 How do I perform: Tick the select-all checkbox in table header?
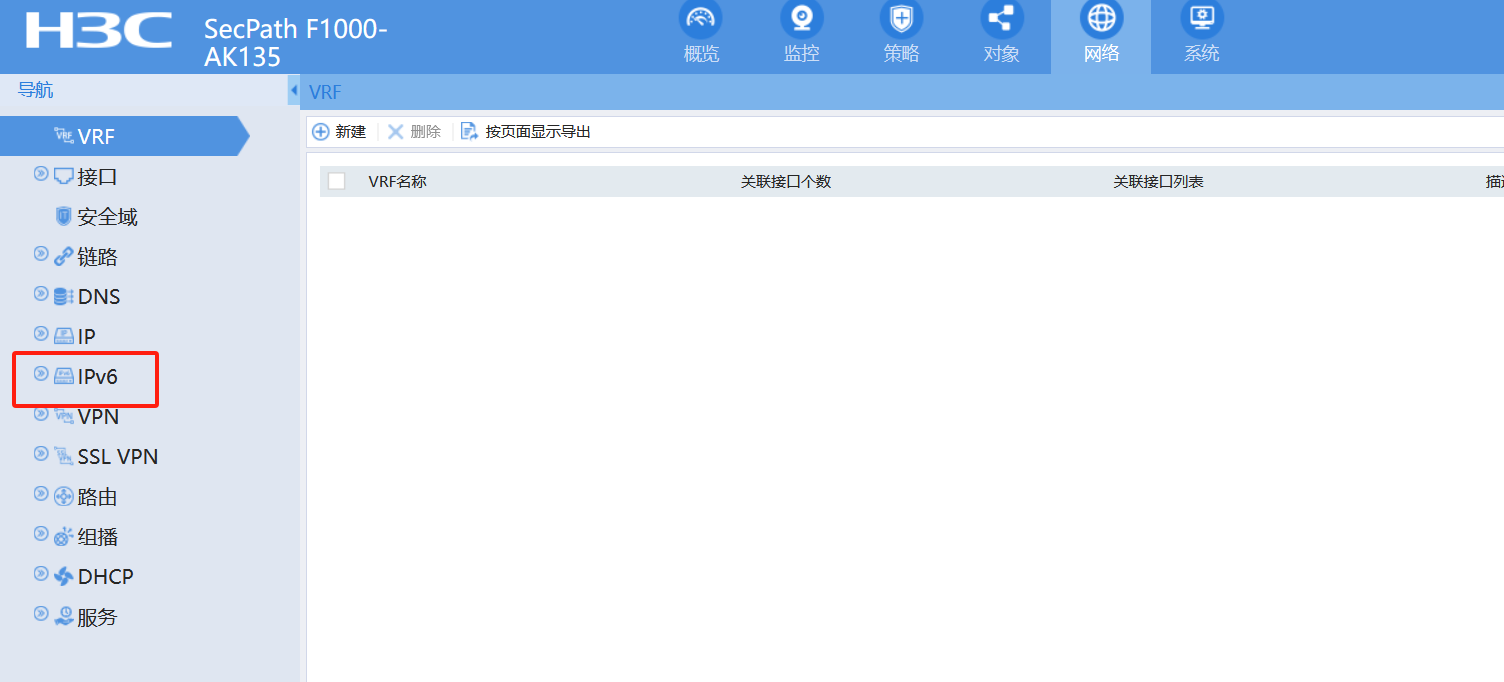(x=337, y=181)
